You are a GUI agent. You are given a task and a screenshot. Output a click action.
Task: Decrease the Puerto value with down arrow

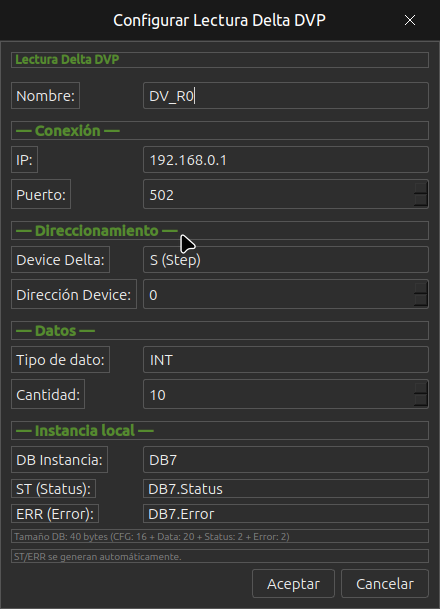click(421, 200)
